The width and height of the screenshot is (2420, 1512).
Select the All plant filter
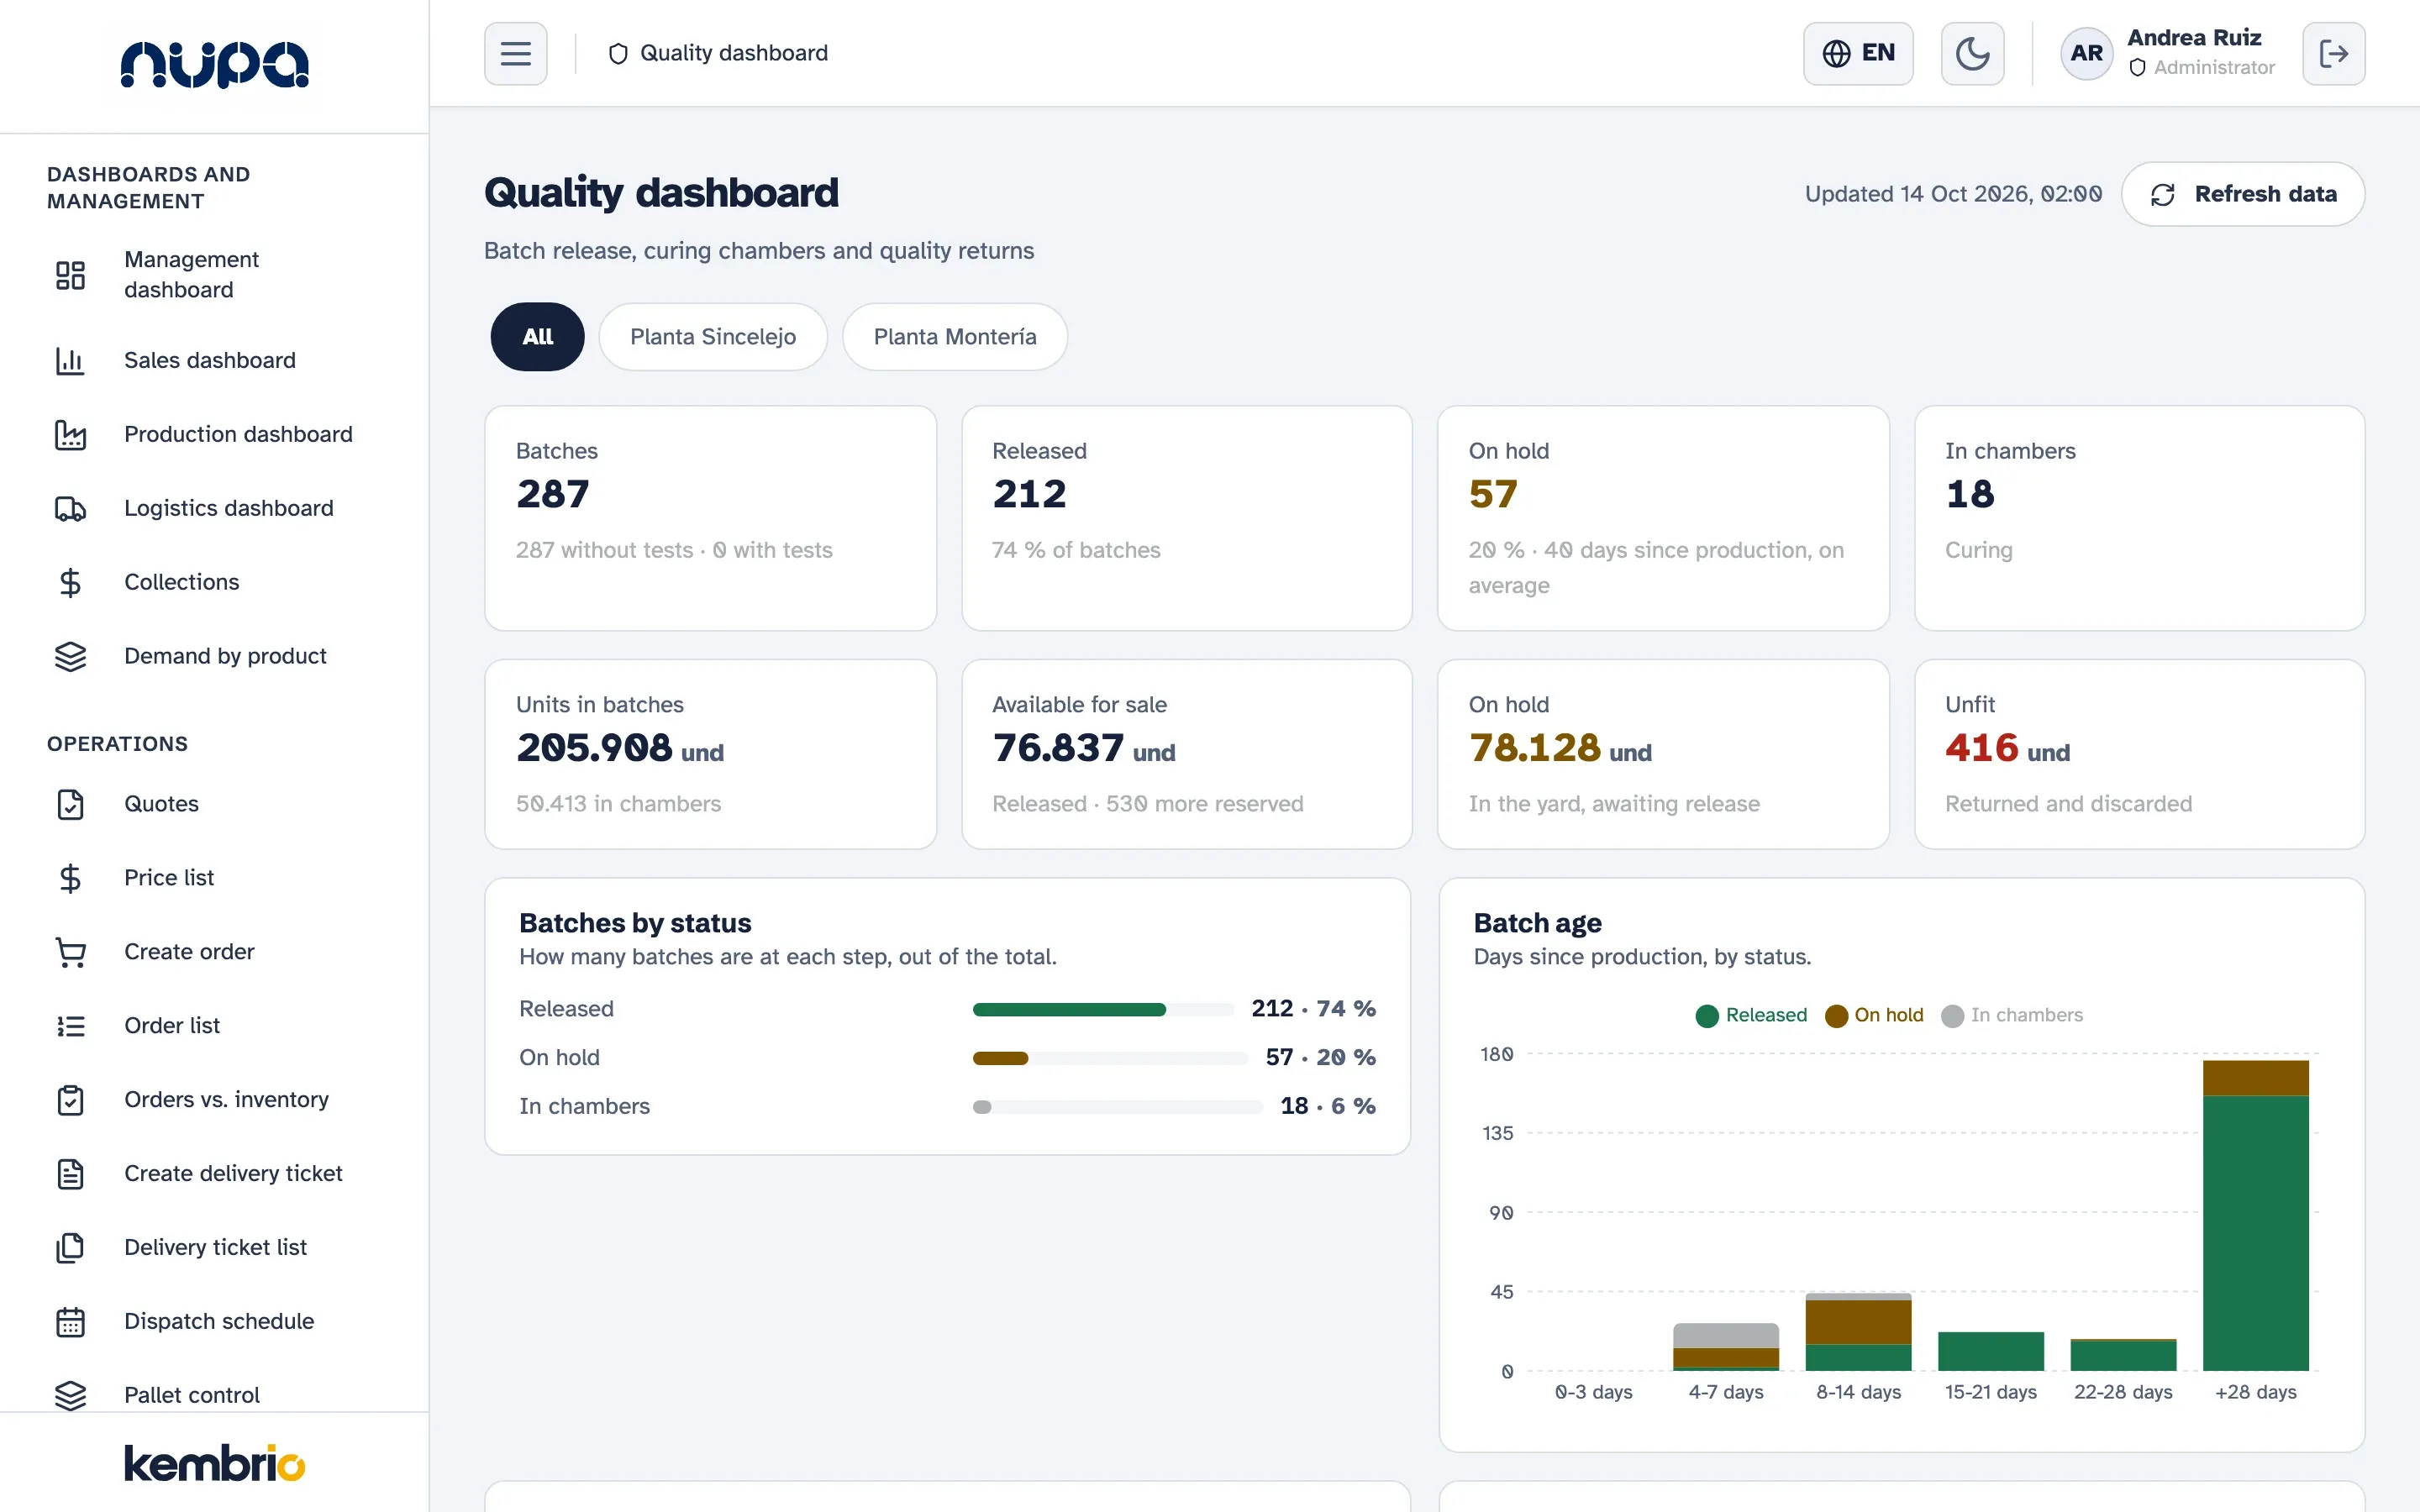[x=537, y=337]
